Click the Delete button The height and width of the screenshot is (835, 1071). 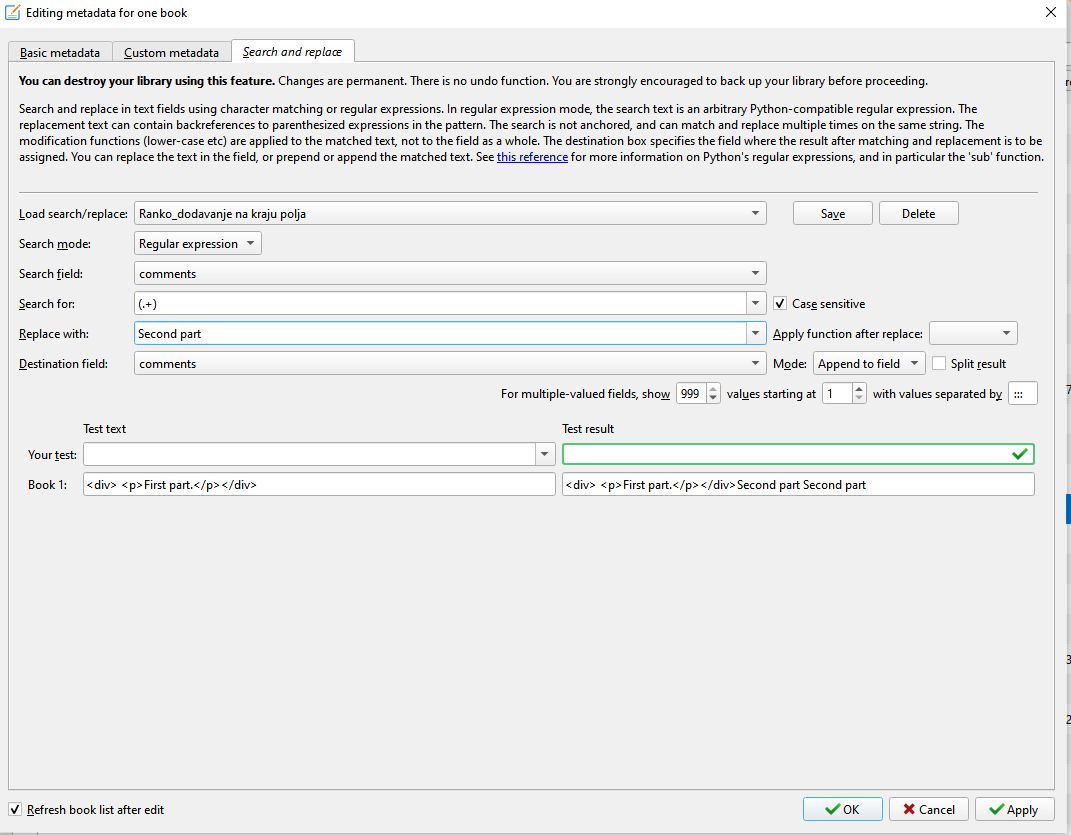point(918,213)
